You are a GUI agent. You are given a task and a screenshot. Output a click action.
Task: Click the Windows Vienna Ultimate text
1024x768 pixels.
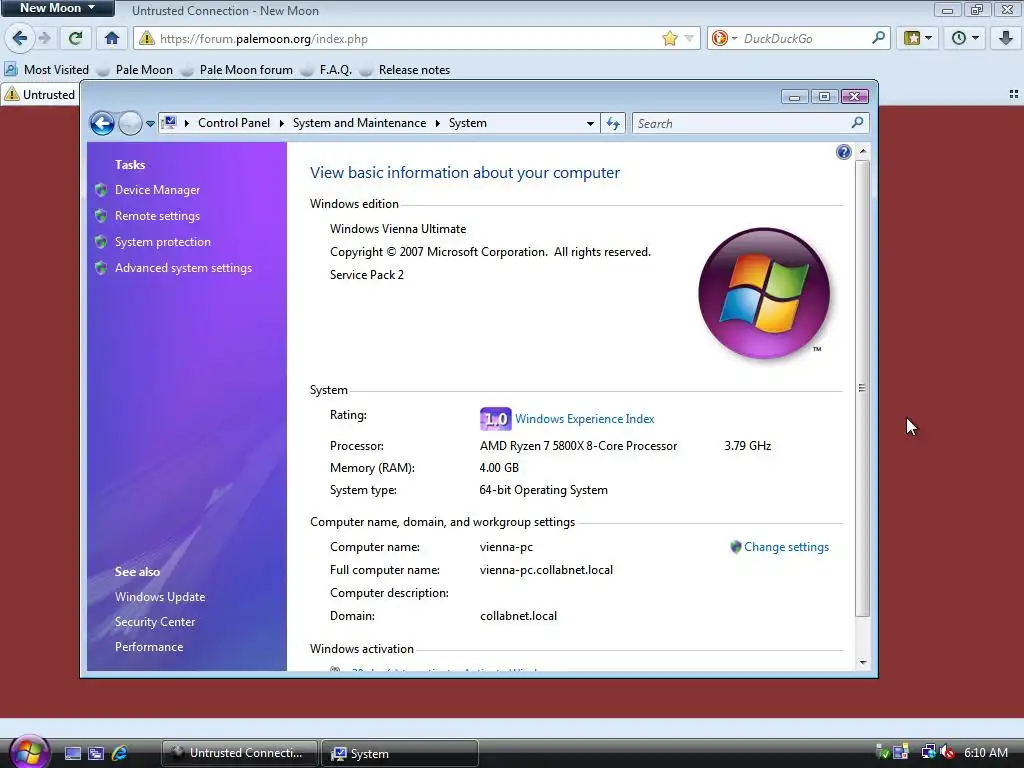coord(398,229)
